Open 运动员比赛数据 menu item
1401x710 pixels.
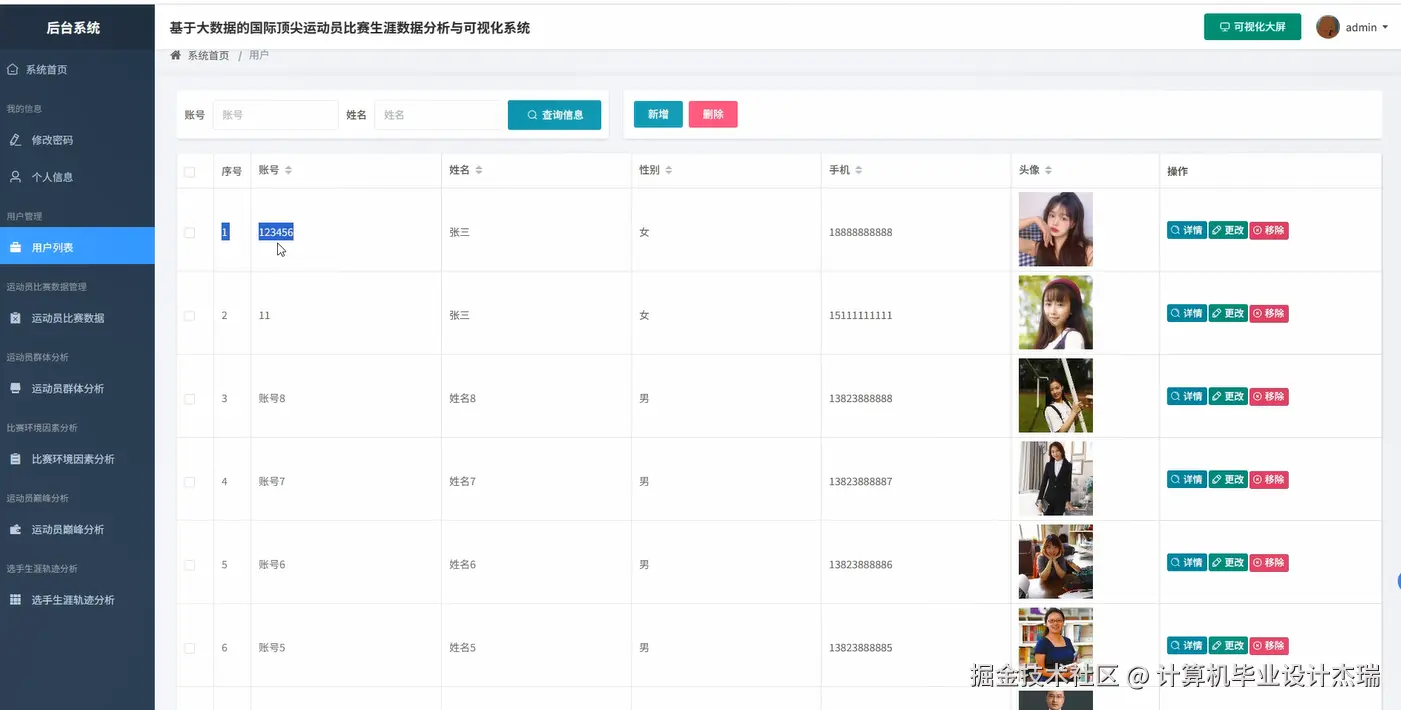77,318
